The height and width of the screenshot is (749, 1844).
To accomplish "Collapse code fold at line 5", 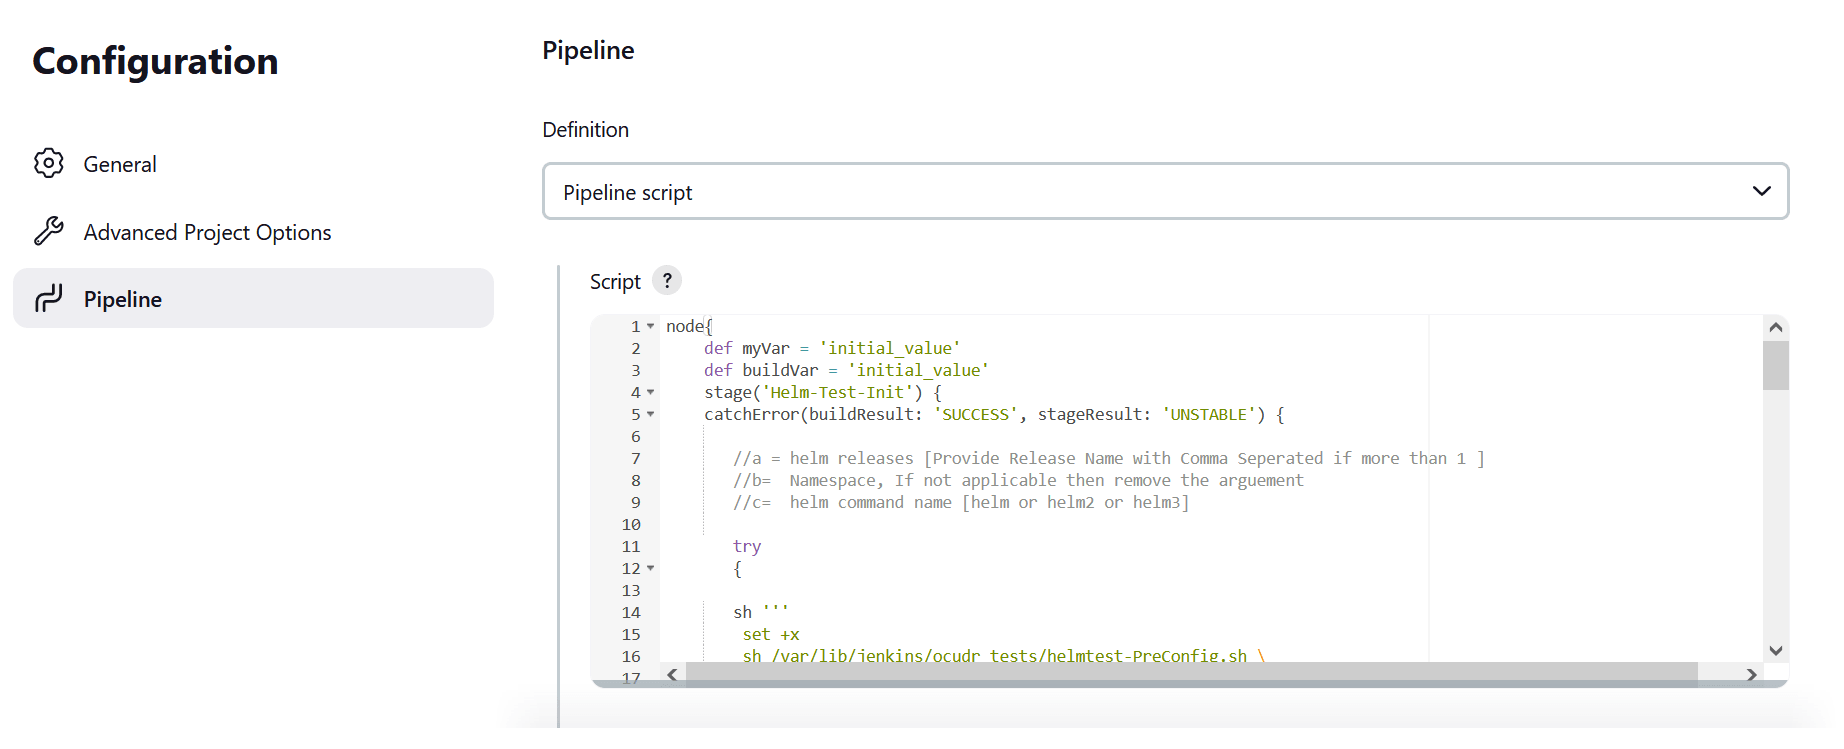I will coord(651,414).
